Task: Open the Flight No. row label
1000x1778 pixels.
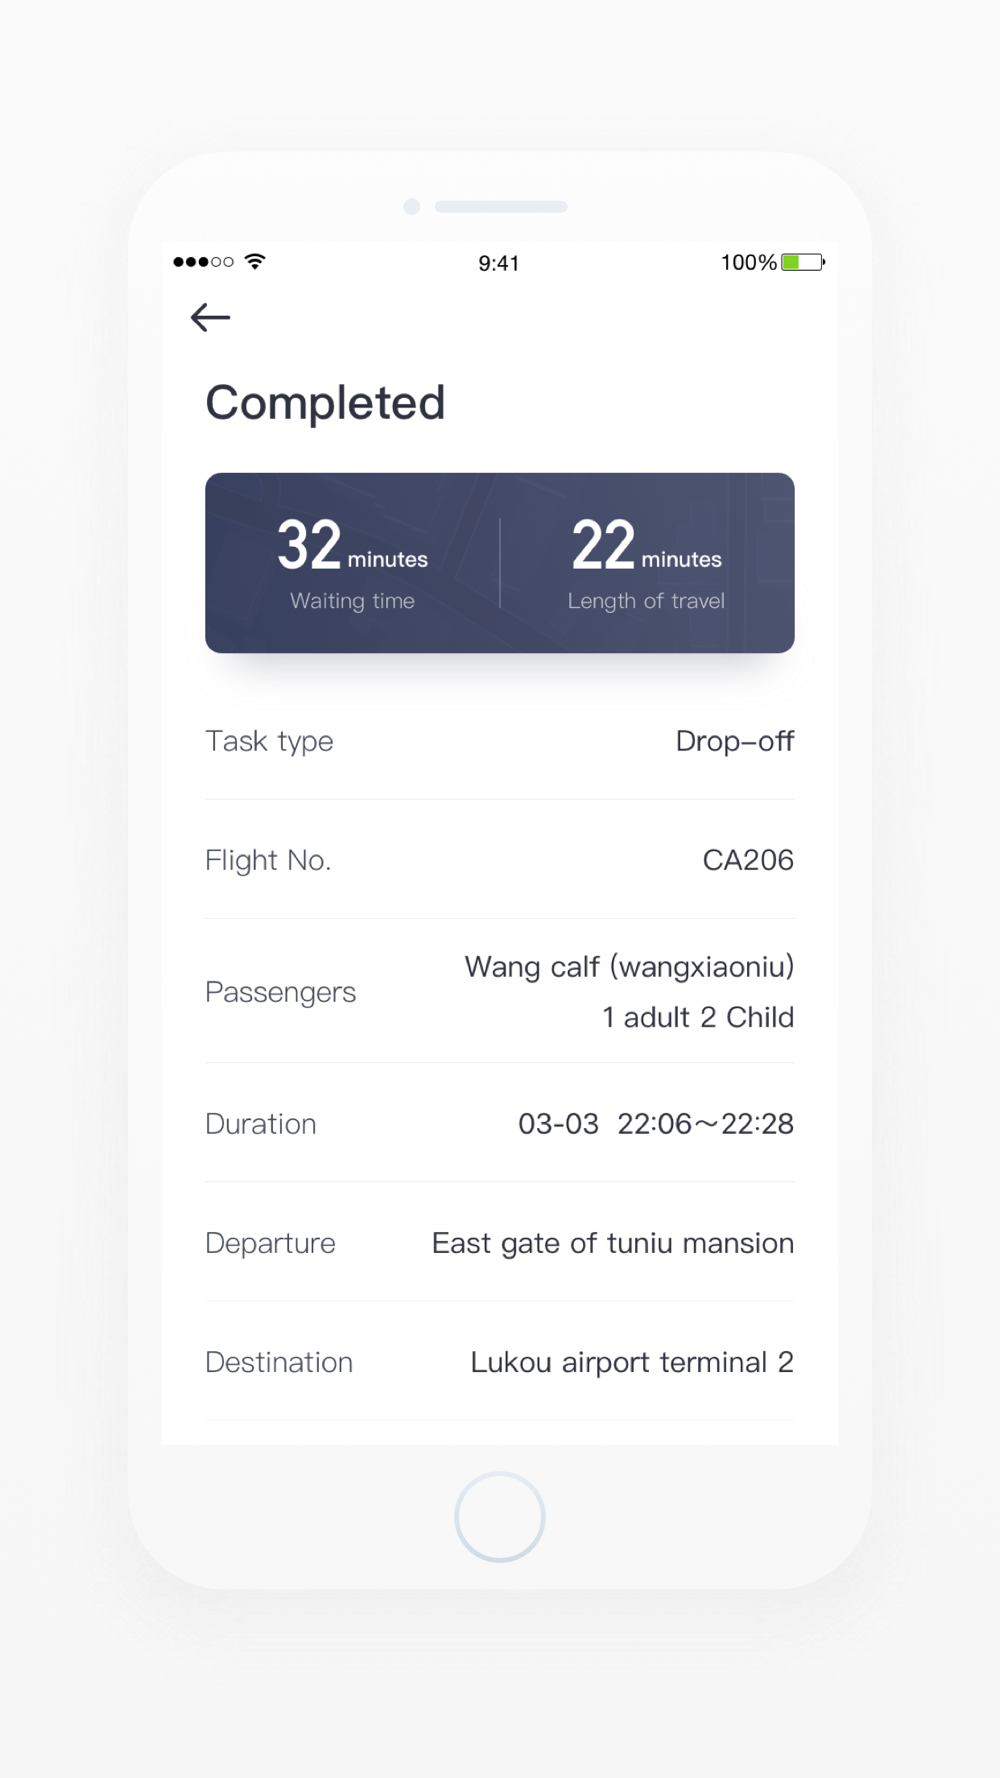Action: coord(268,860)
